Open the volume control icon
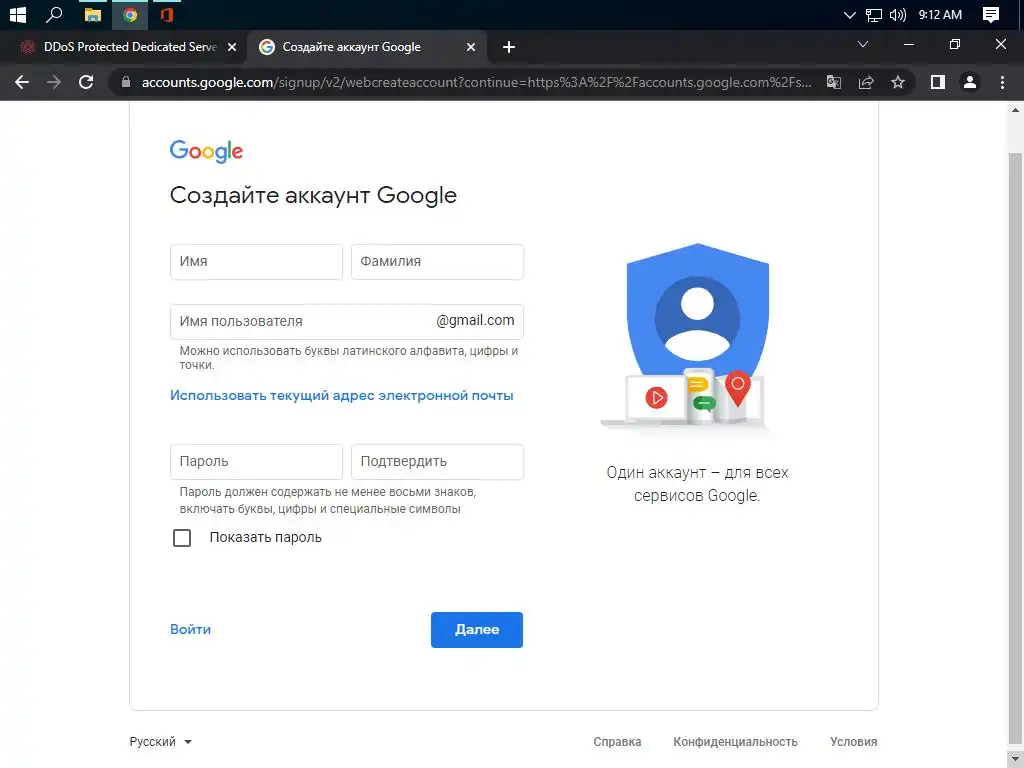Screen dimensions: 1024x768 click(898, 14)
